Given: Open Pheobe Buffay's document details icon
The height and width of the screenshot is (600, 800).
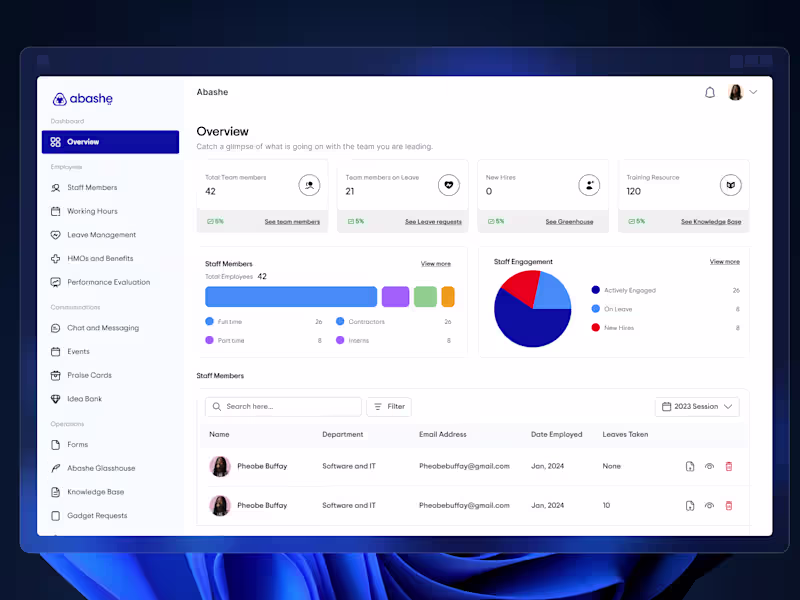Looking at the screenshot, I should (690, 466).
